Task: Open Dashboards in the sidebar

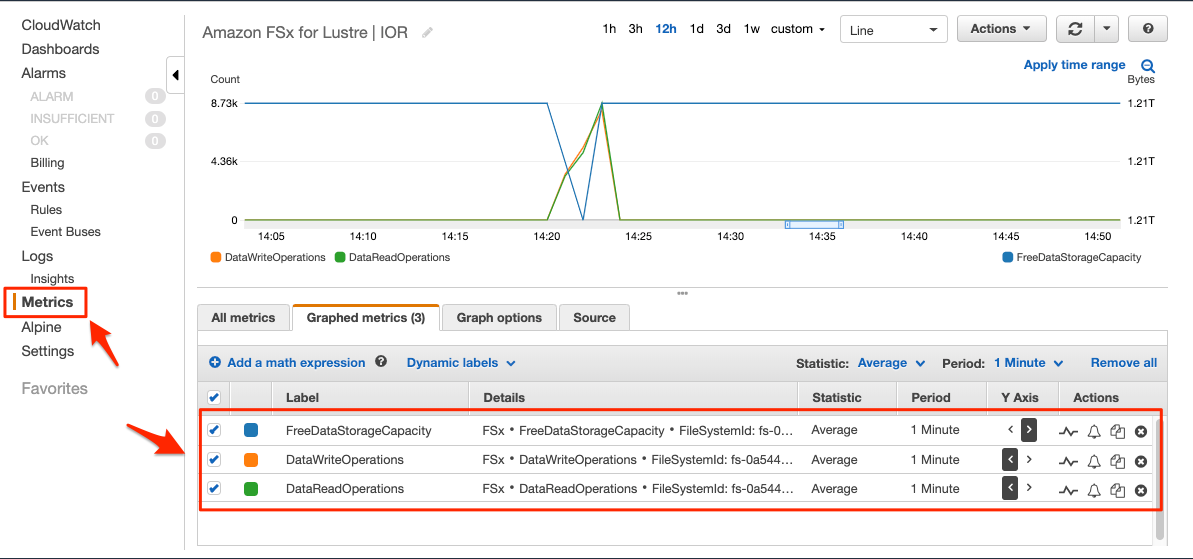Action: click(x=60, y=49)
